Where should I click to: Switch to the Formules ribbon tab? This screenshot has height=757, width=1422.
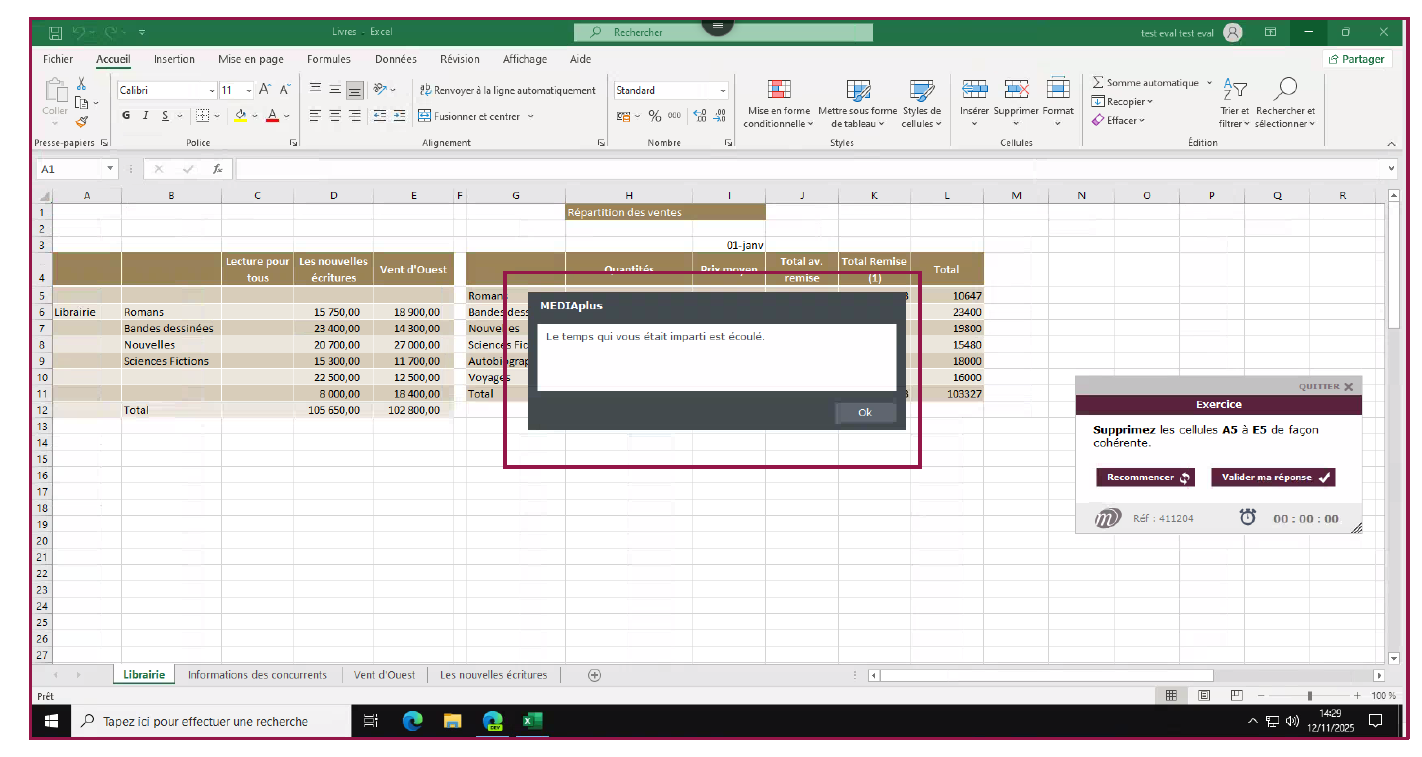(x=329, y=59)
